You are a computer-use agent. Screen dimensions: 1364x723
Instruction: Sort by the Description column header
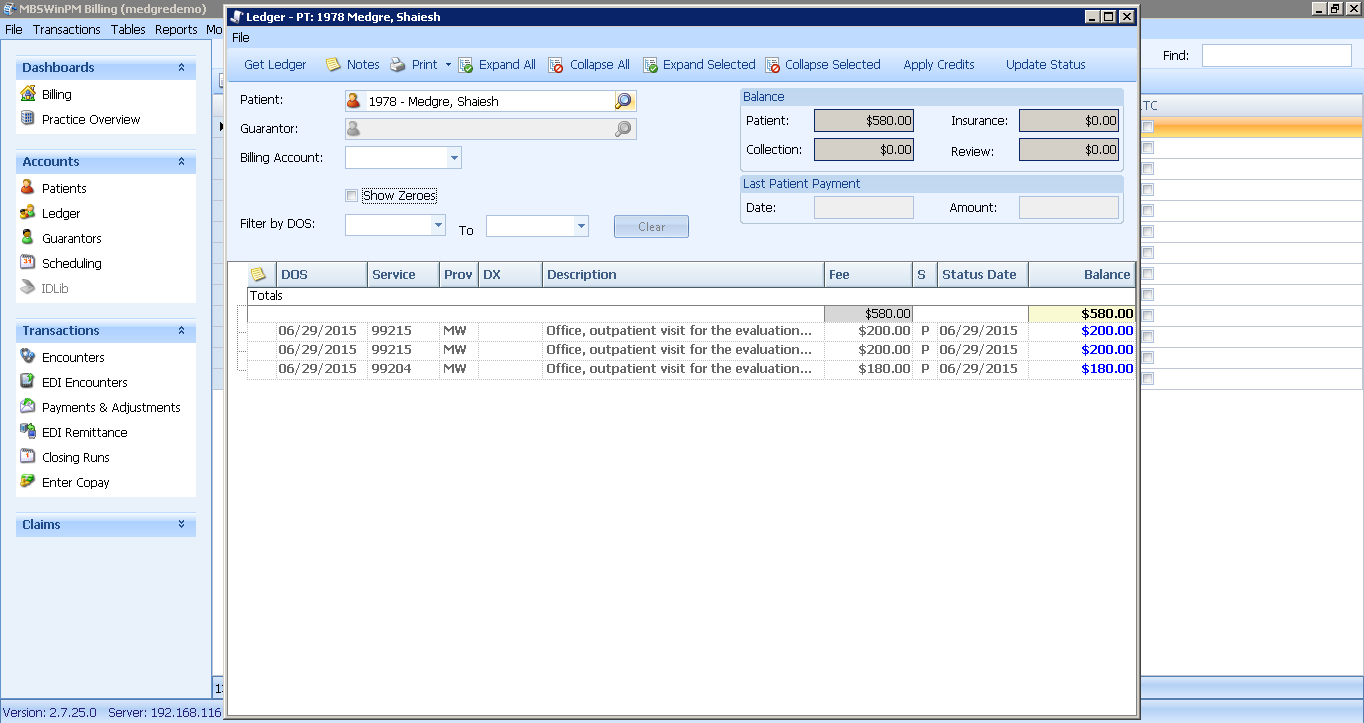683,274
